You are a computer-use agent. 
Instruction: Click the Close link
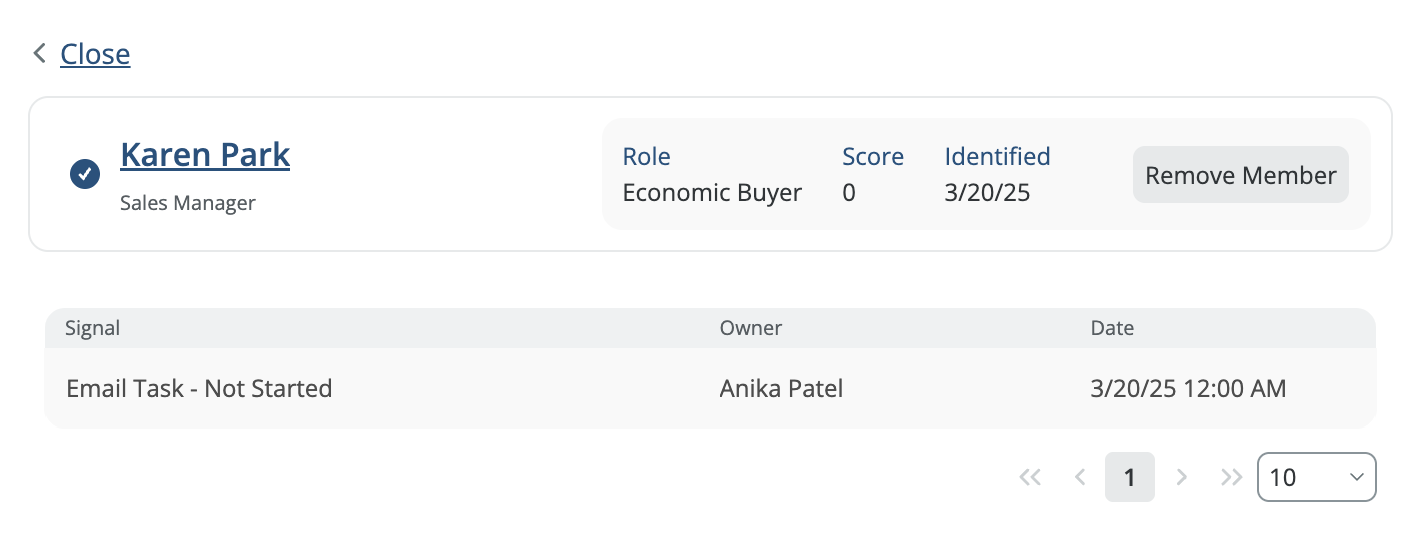click(x=95, y=53)
